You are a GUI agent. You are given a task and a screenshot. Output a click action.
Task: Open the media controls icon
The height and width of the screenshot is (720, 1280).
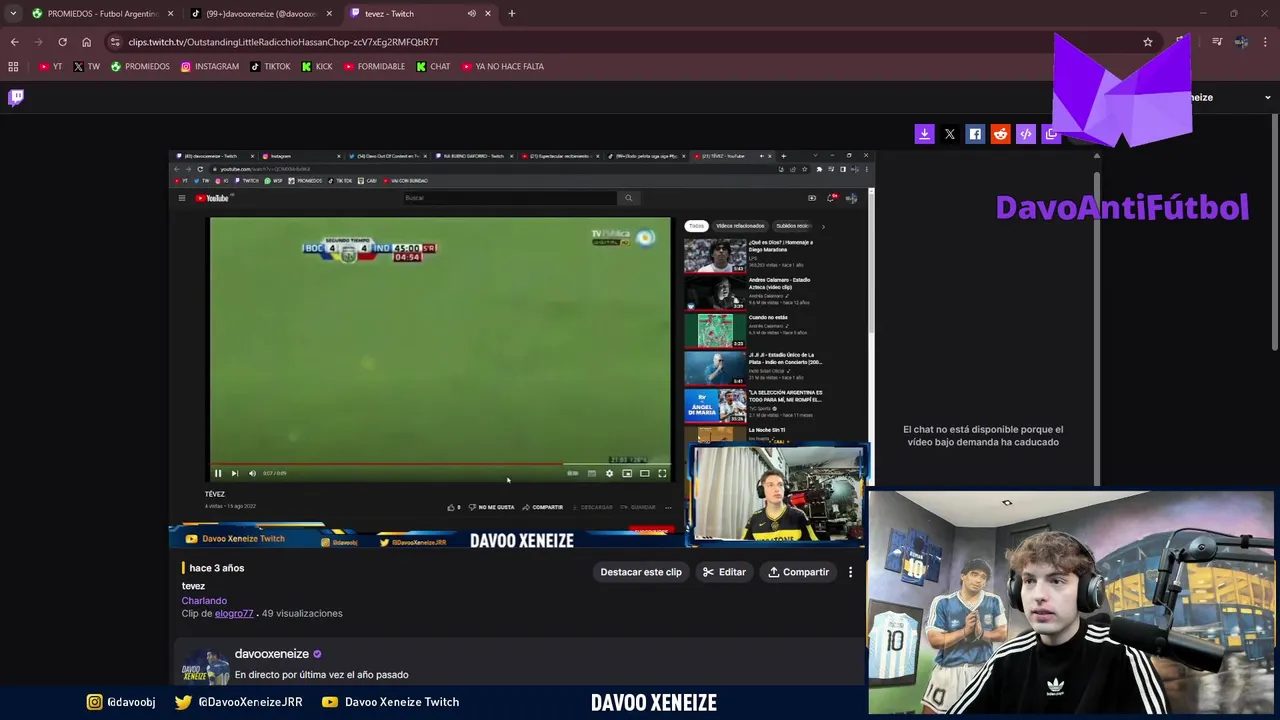point(1217,42)
